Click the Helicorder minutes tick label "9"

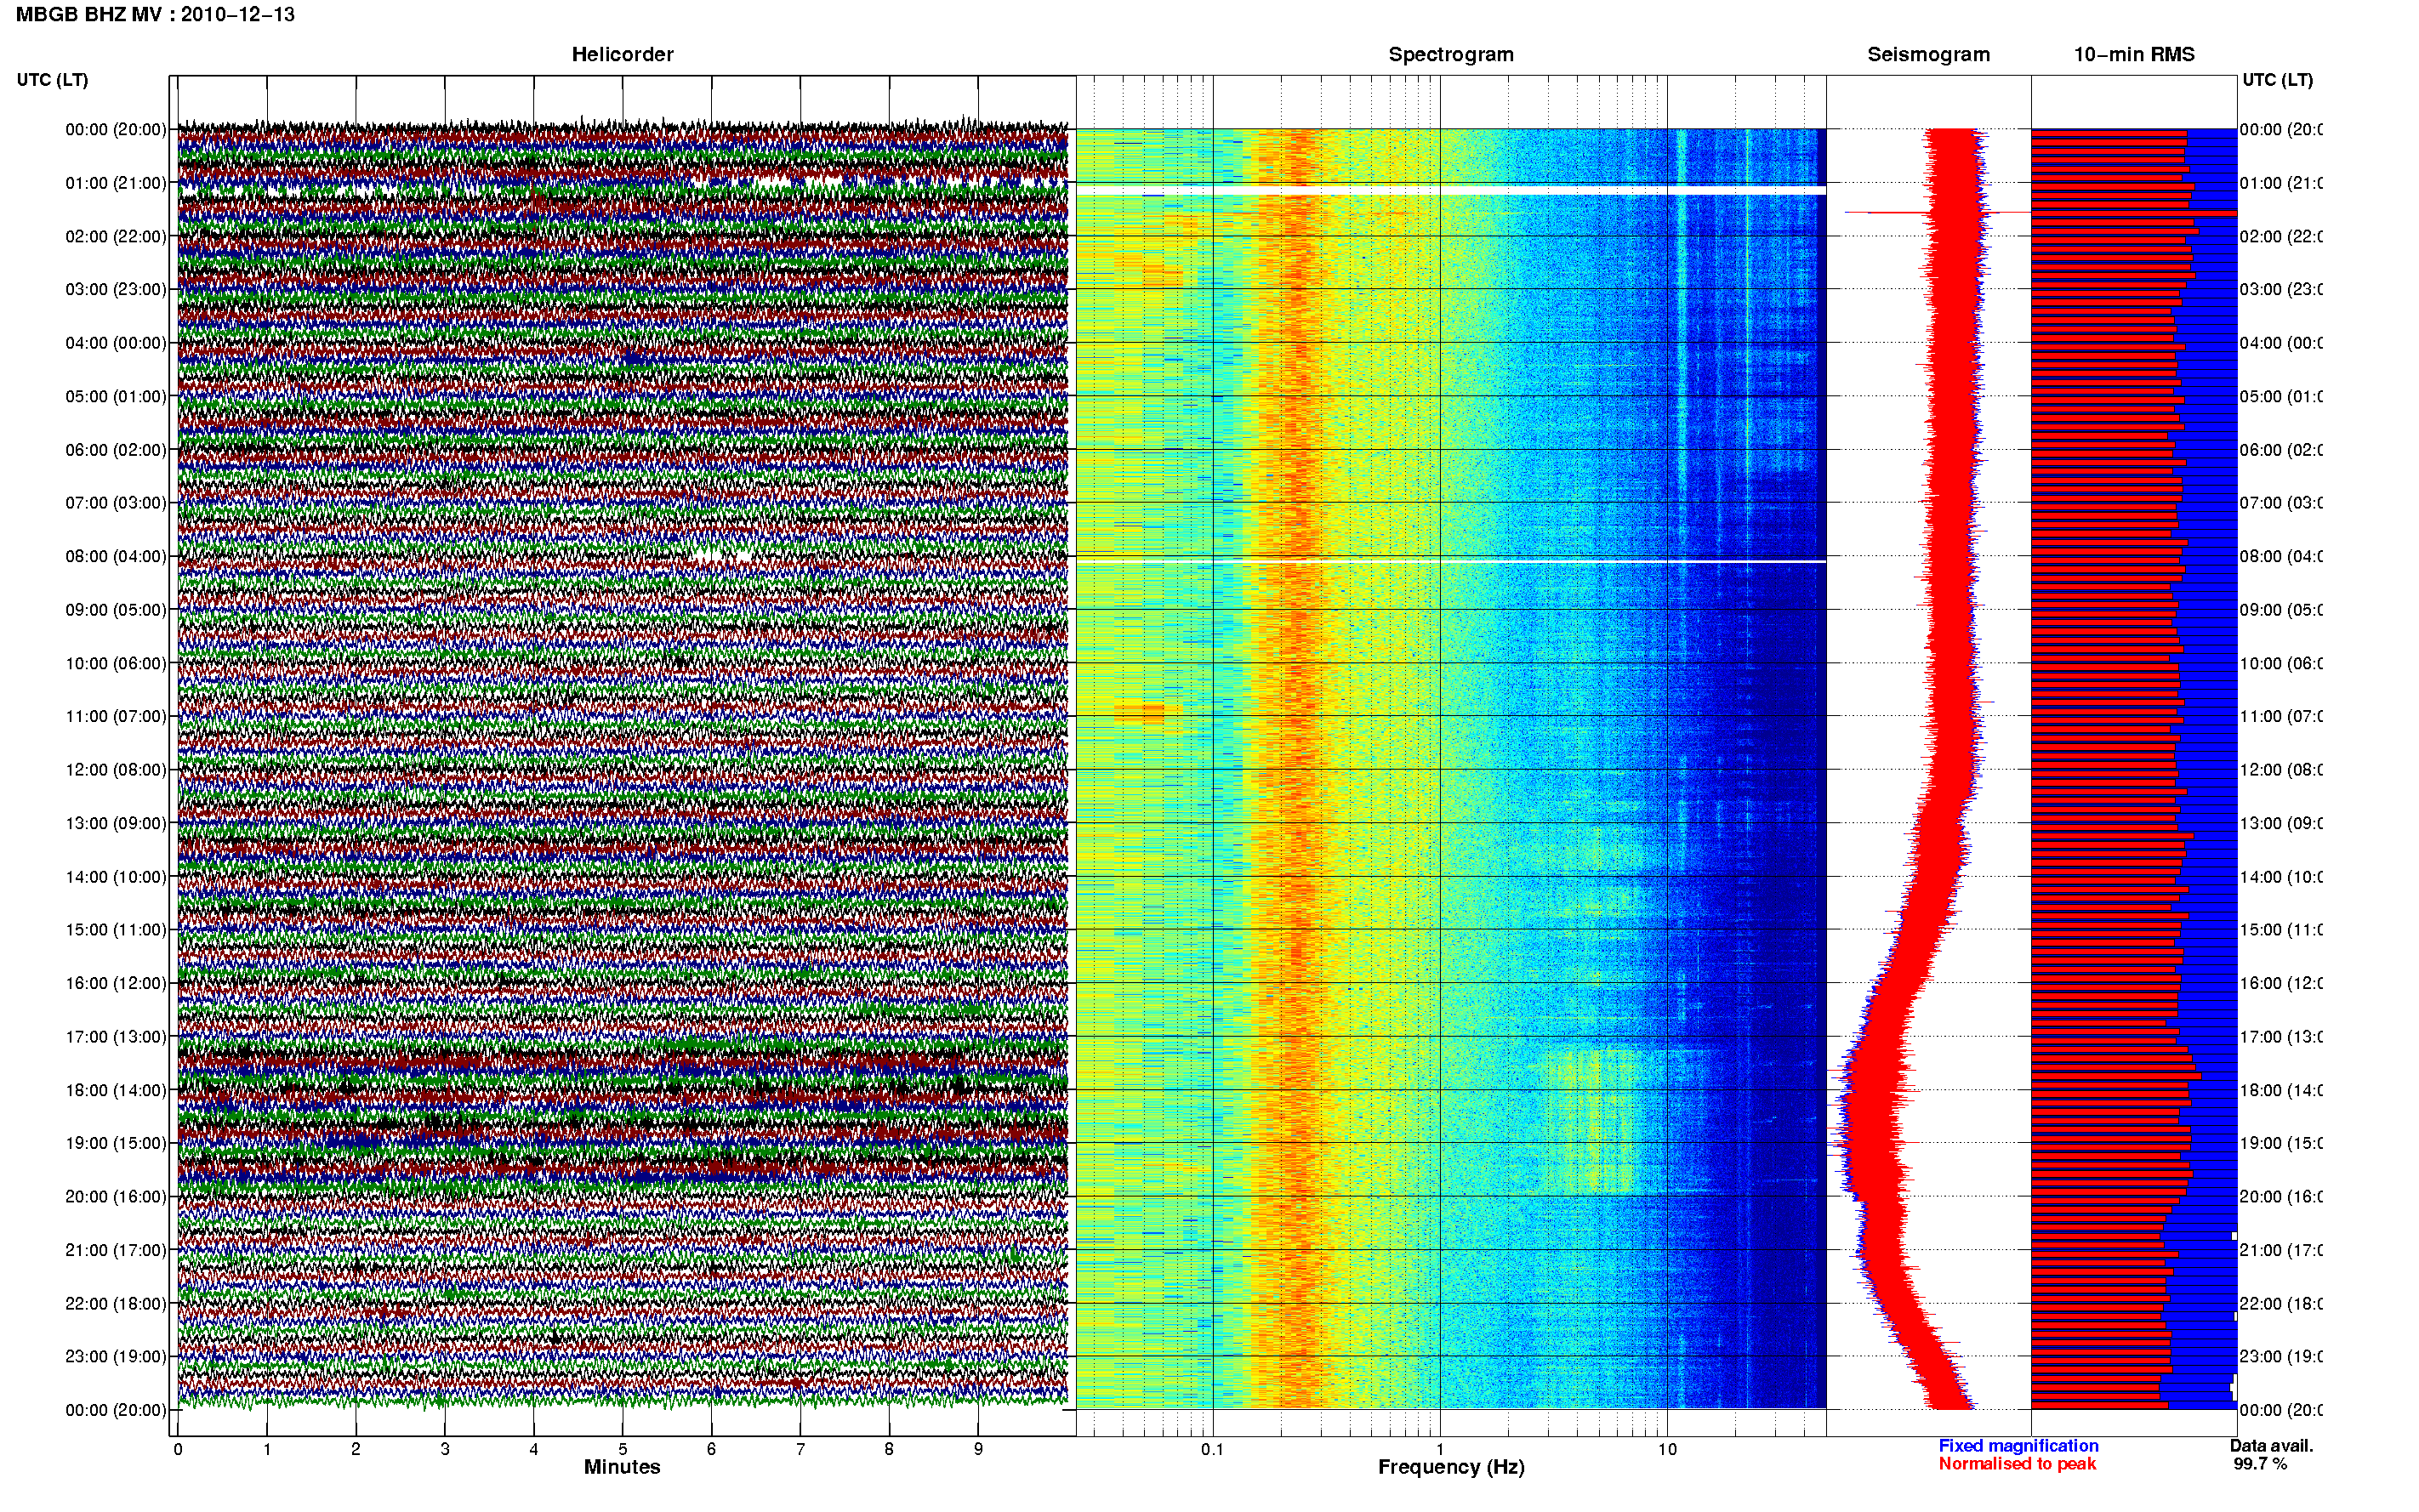click(x=978, y=1449)
